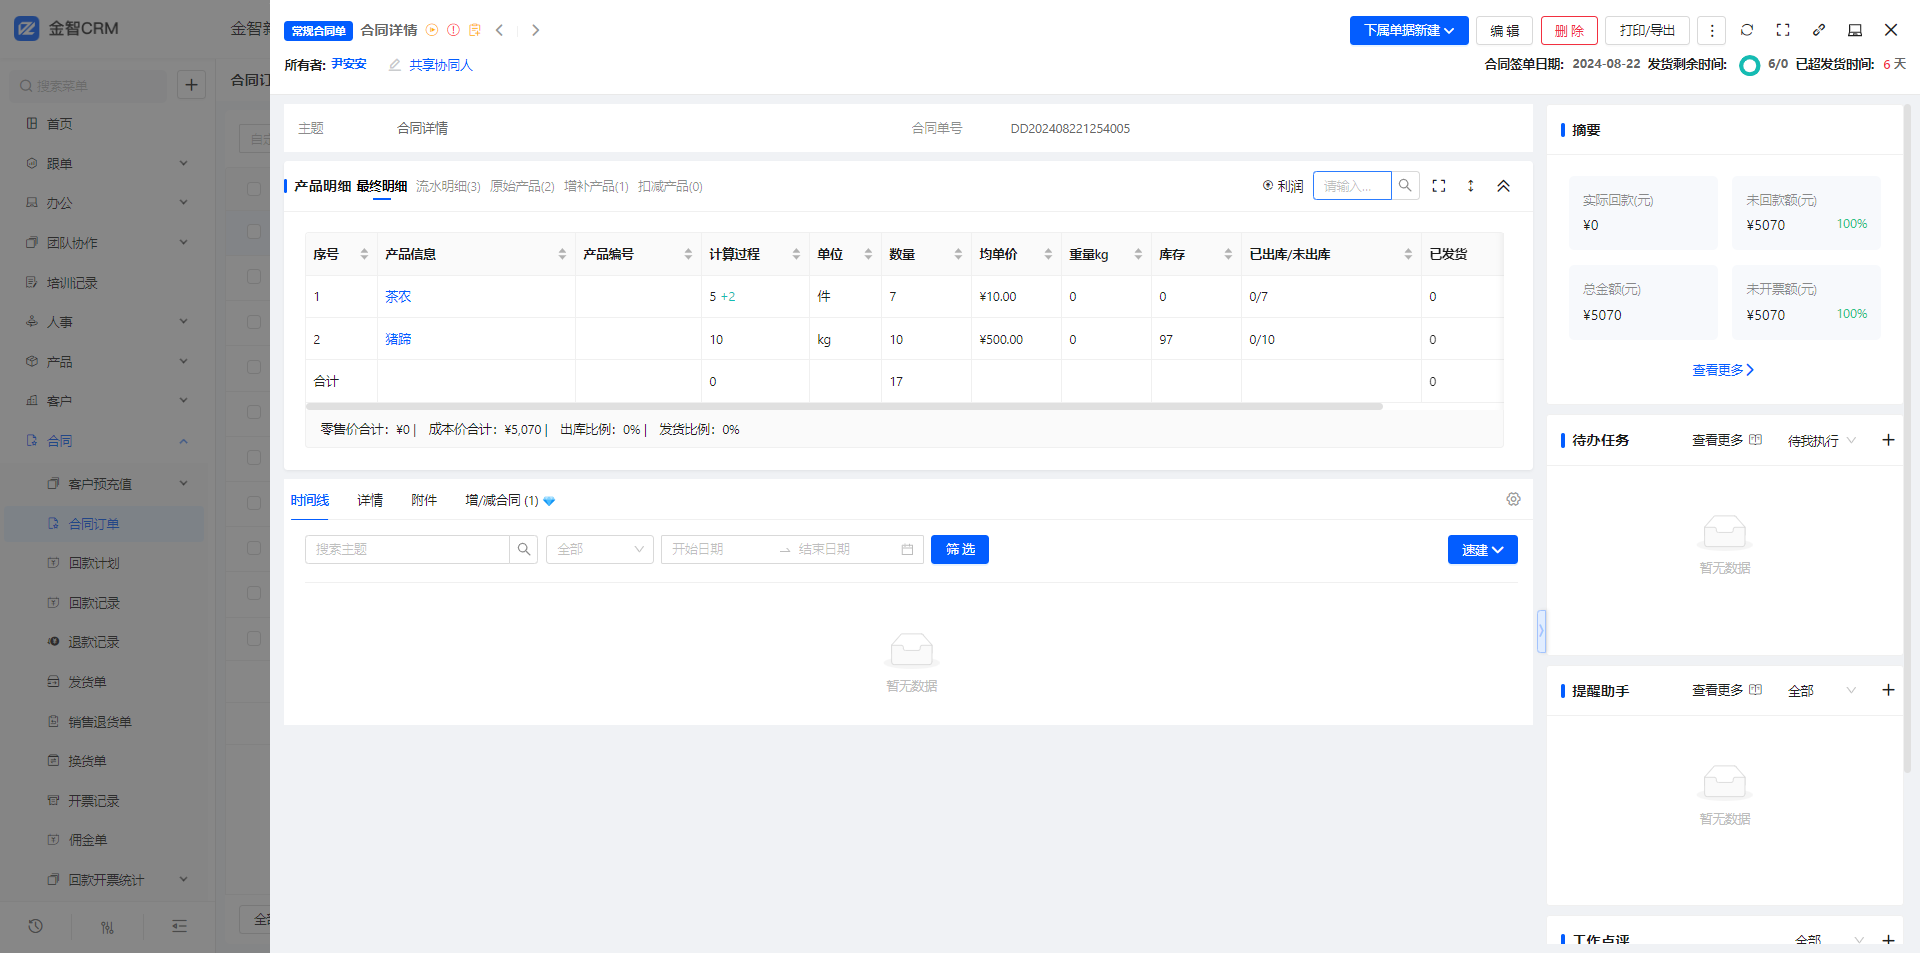The image size is (1920, 953).
Task: Expand product table to fullscreen
Action: 1439,186
